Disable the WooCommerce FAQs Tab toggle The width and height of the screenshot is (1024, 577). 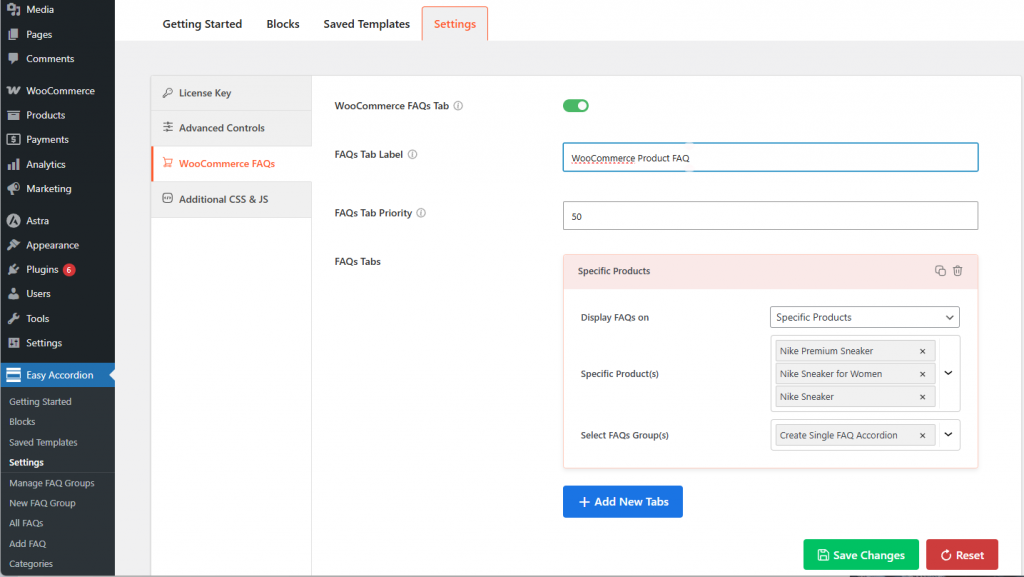pyautogui.click(x=576, y=106)
